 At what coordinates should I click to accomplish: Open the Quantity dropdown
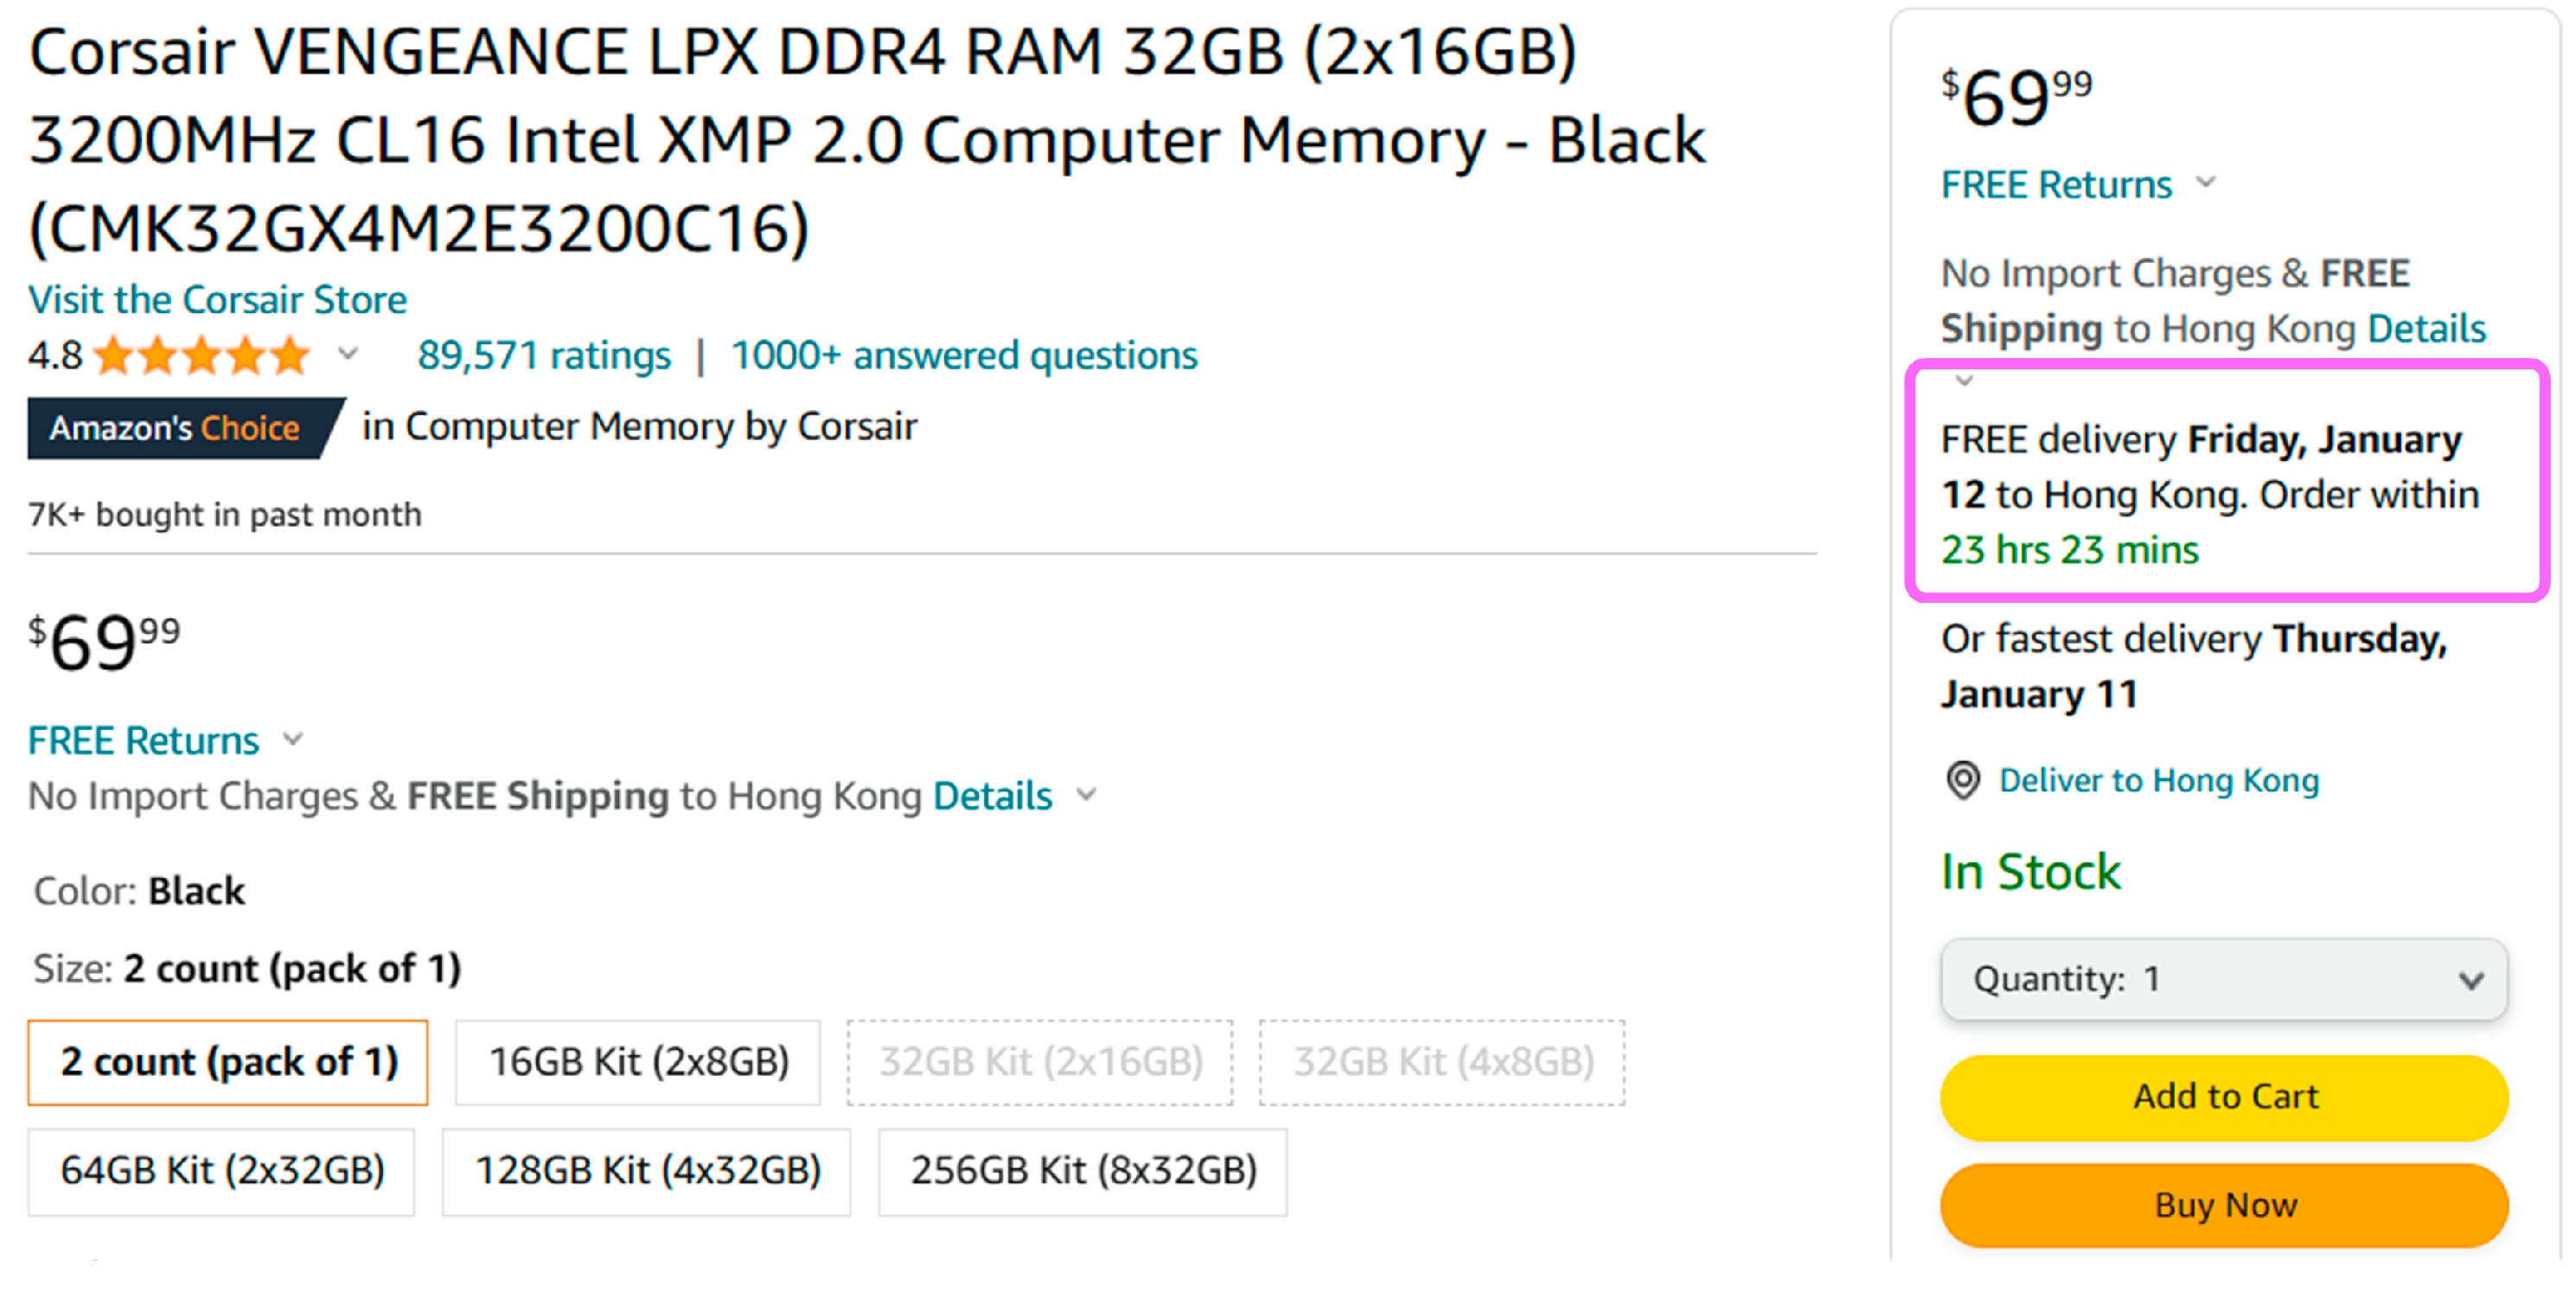coord(2224,979)
